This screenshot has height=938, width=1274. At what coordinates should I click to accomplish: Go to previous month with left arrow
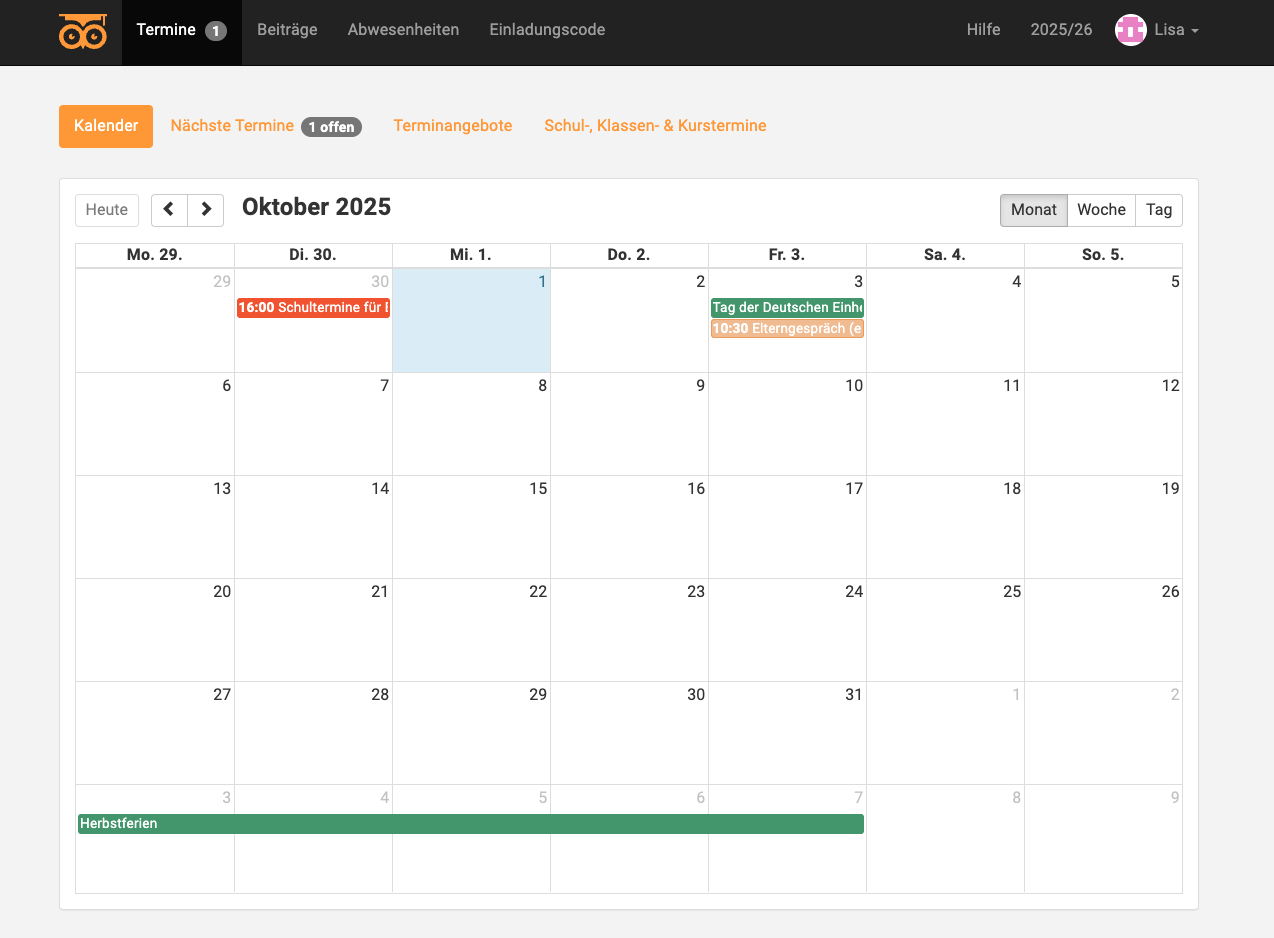(169, 210)
